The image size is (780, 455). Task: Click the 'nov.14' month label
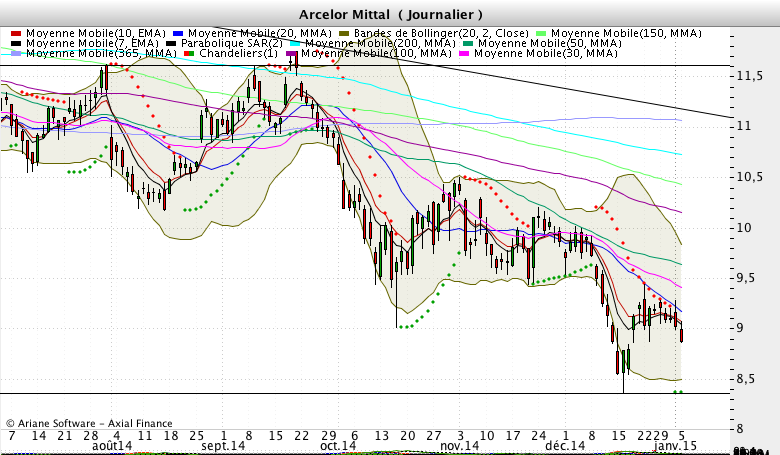pos(460,445)
